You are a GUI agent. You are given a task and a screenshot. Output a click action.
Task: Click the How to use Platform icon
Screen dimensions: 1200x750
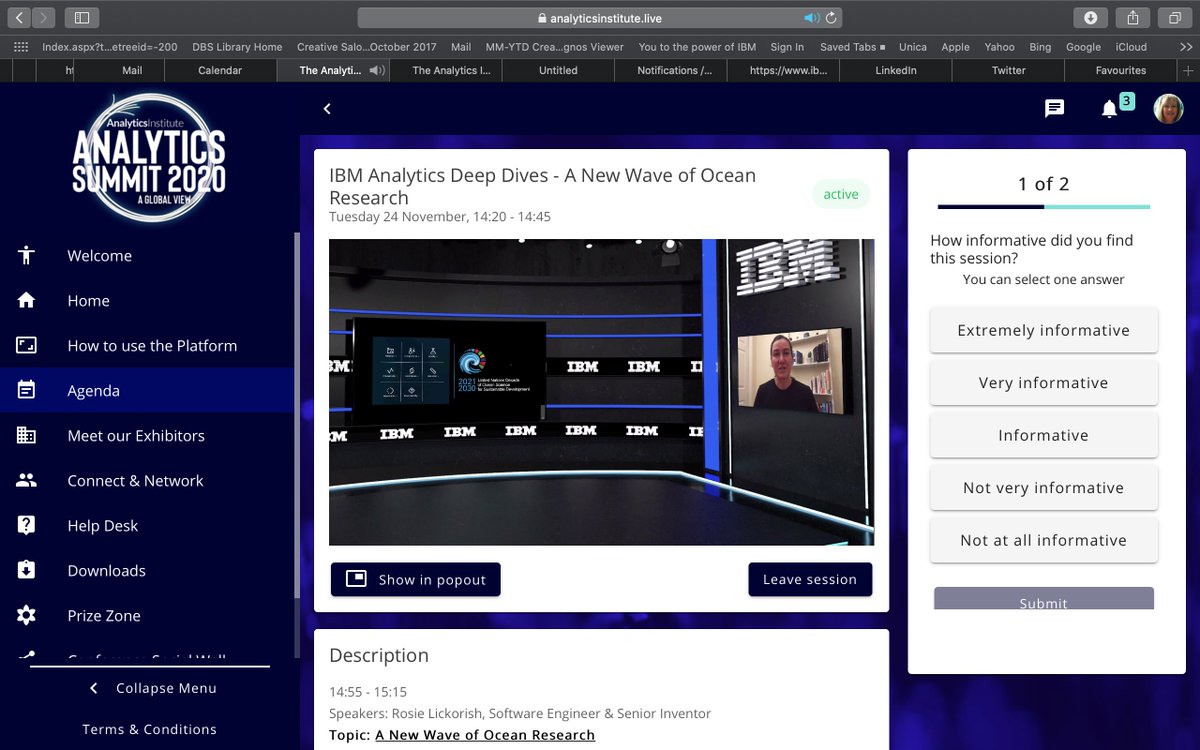(27, 346)
